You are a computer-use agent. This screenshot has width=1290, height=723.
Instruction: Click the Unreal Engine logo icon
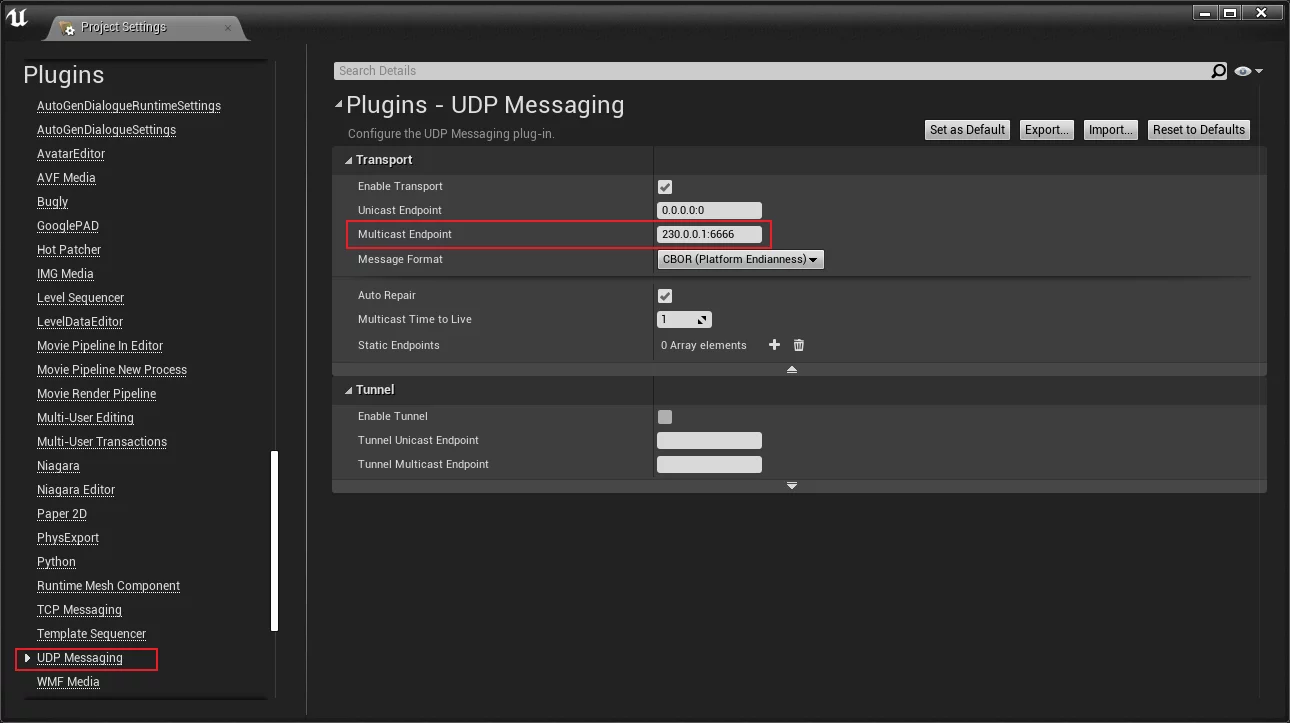pos(17,18)
